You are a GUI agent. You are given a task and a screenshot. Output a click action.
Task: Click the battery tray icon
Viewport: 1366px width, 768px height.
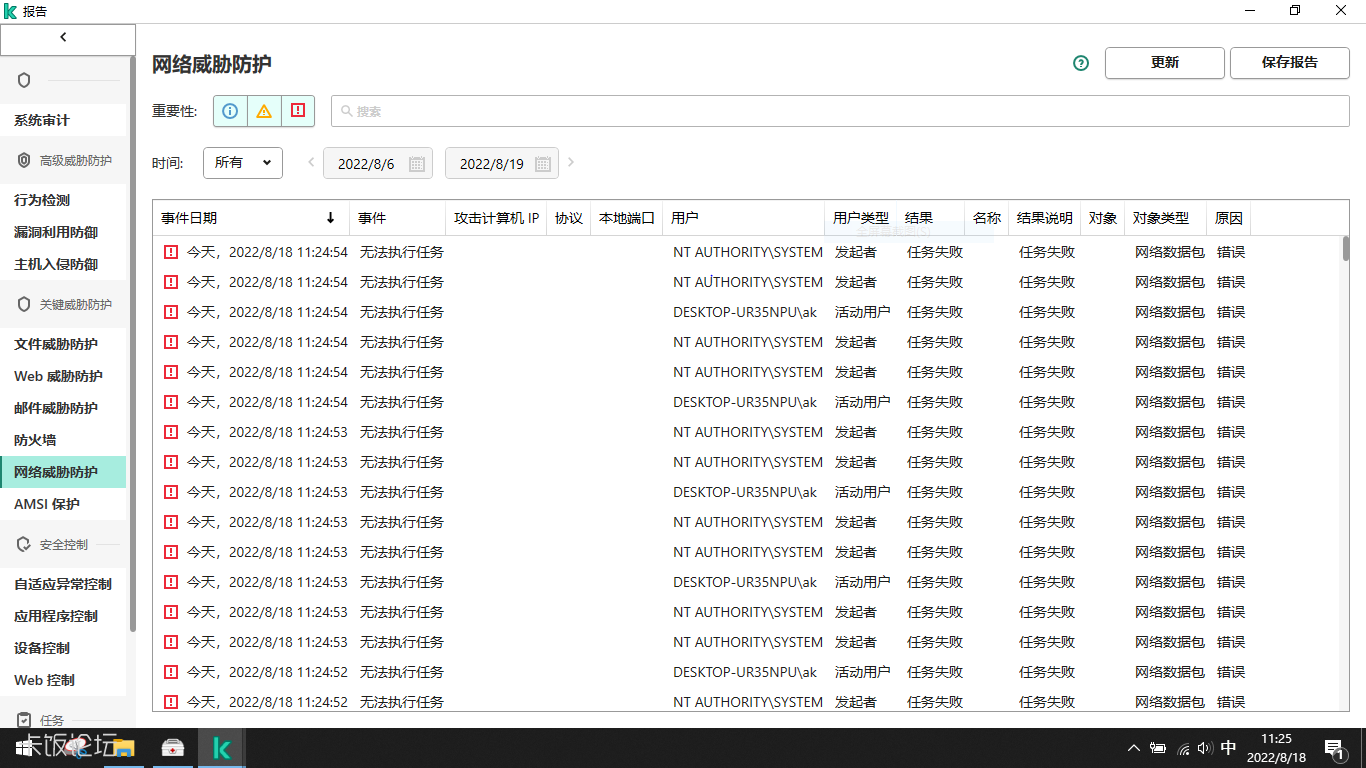point(1158,748)
